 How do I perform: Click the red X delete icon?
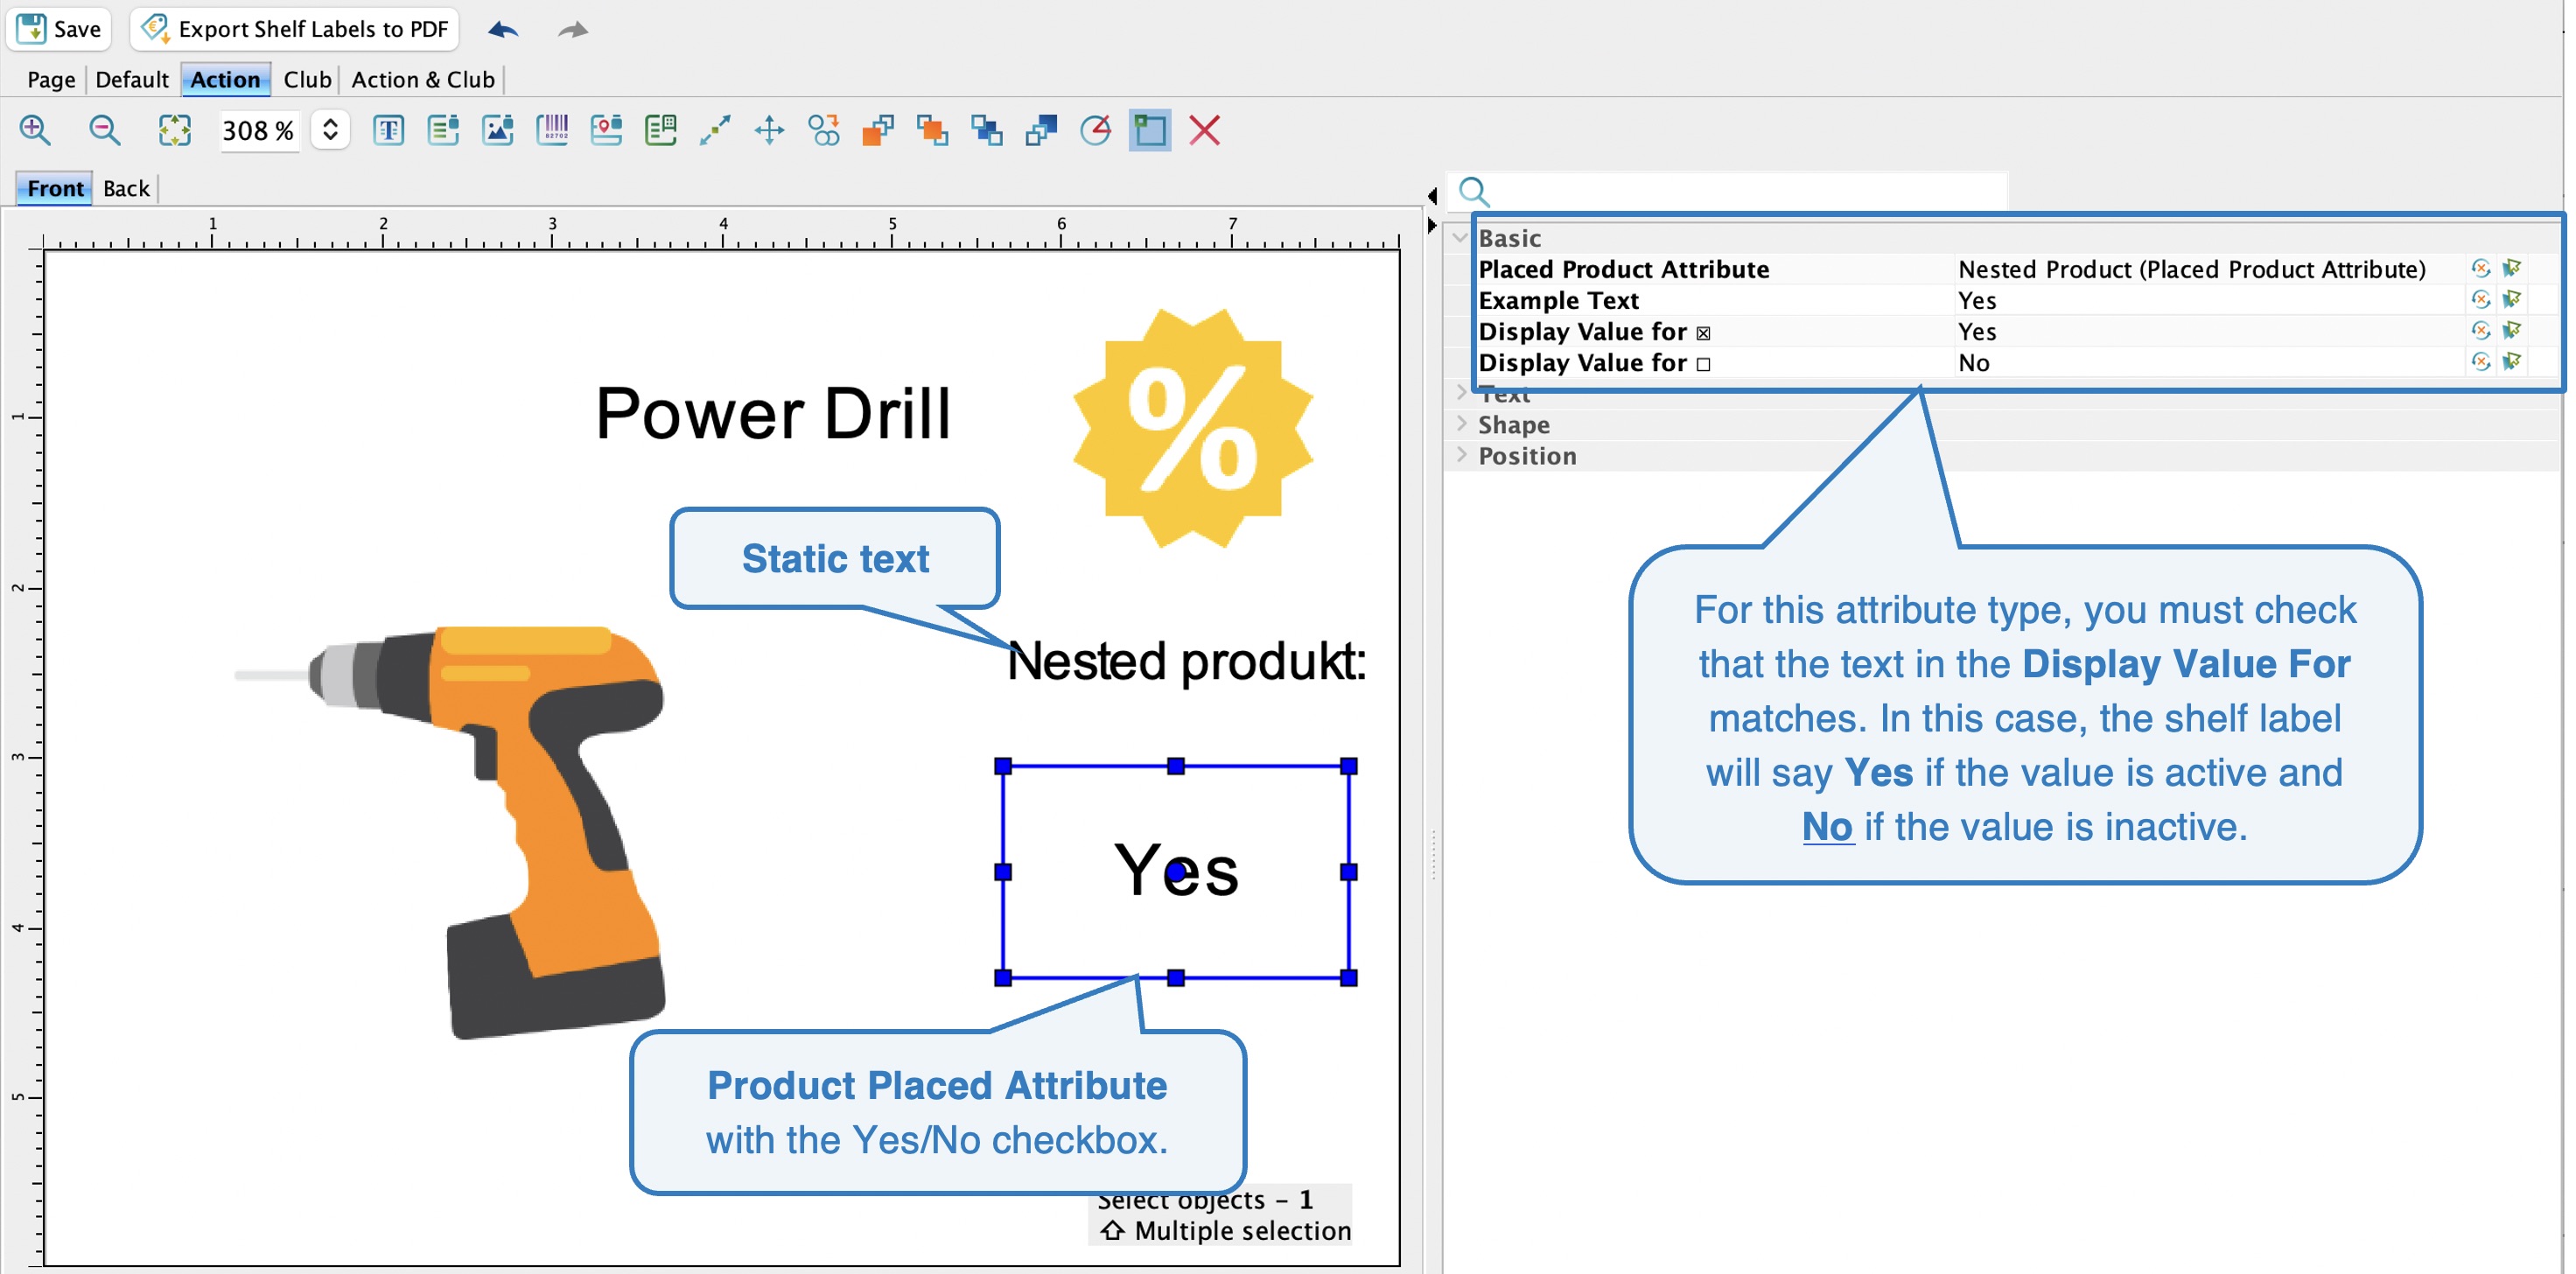(x=1205, y=130)
